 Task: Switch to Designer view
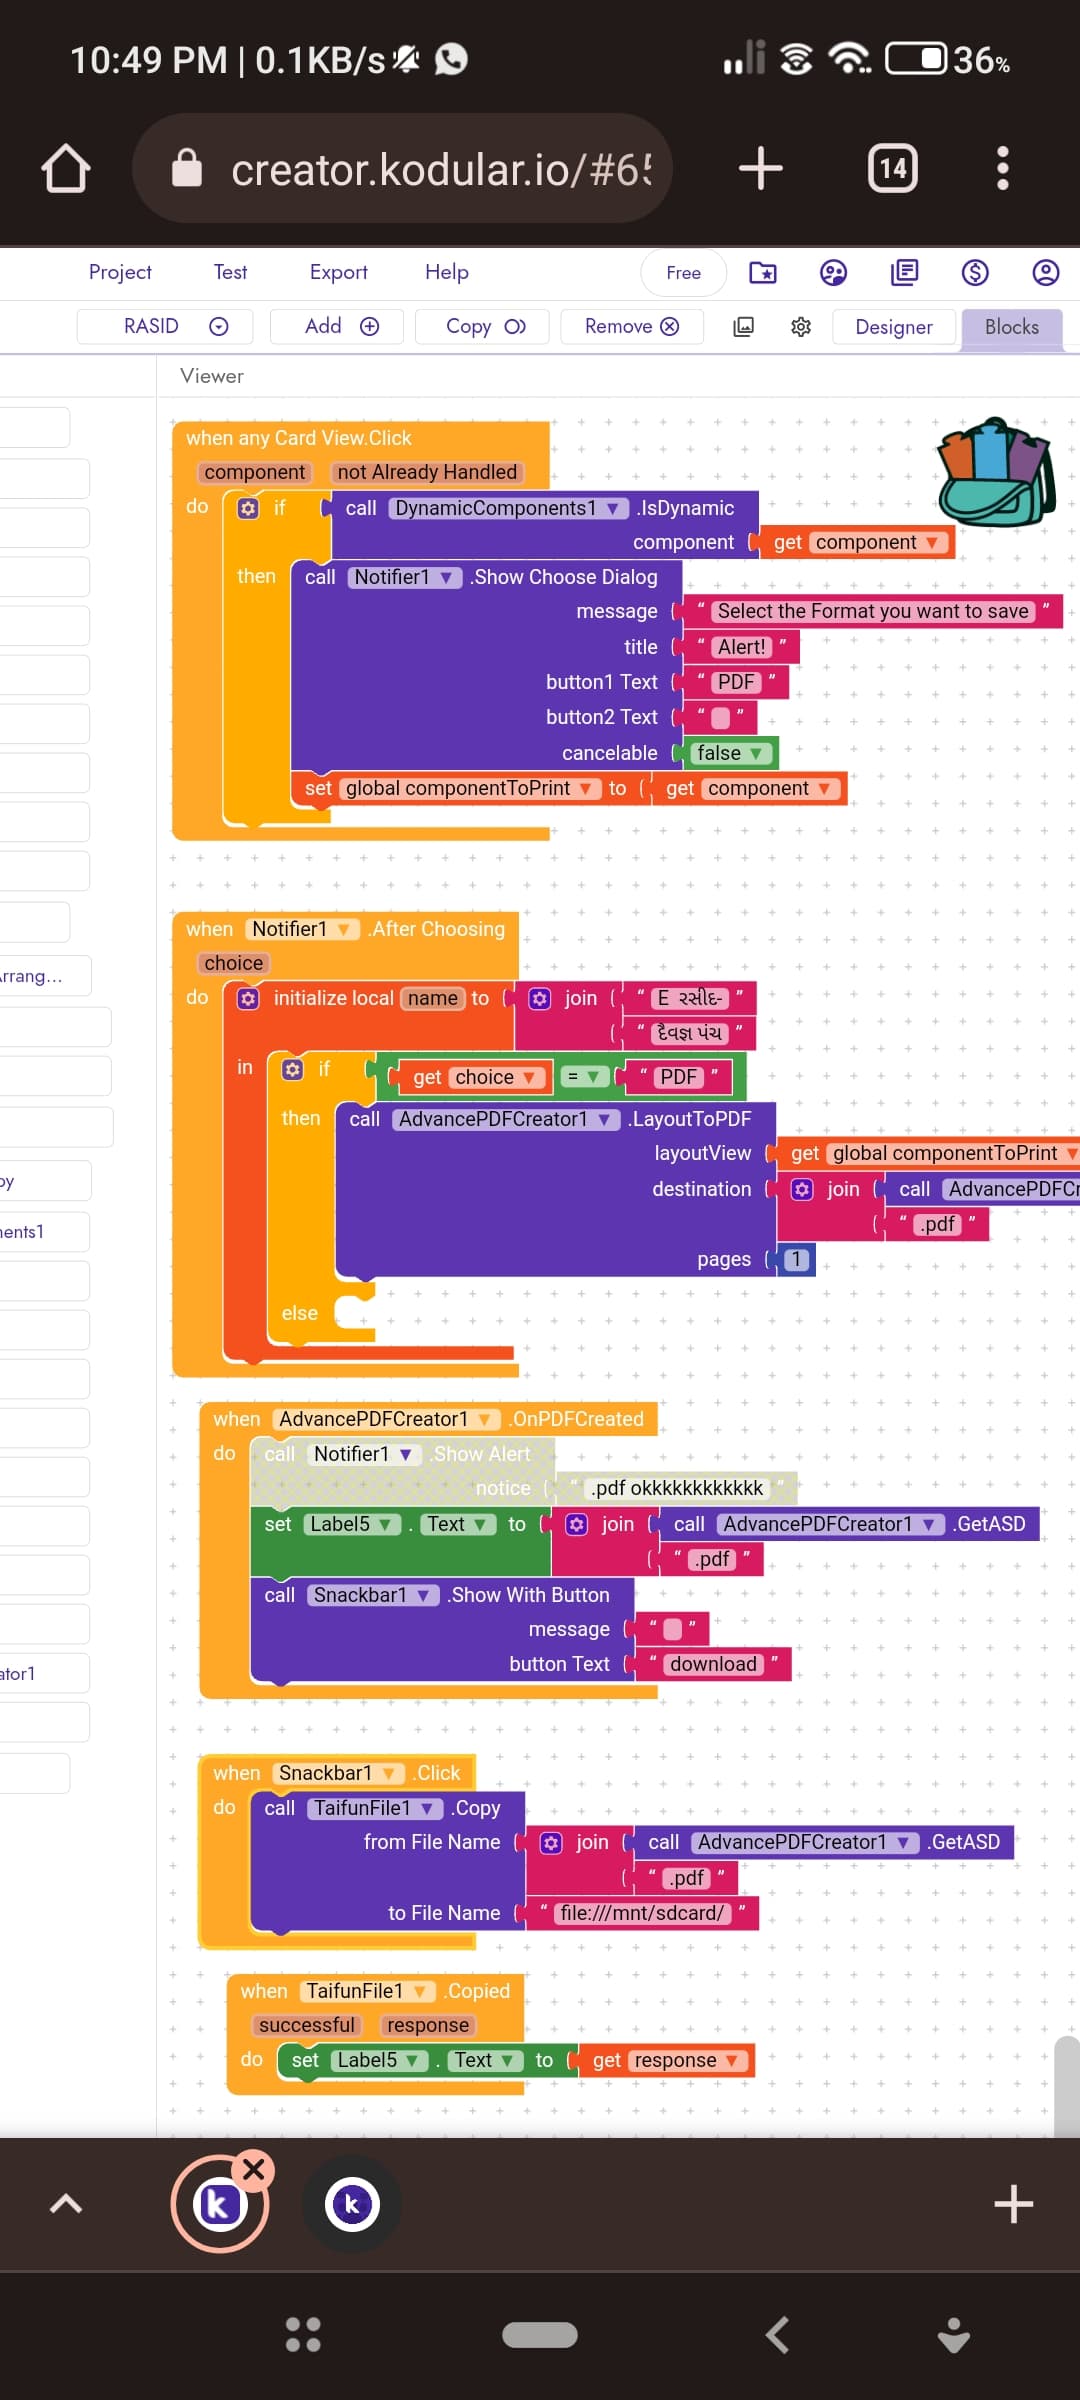[x=894, y=327]
